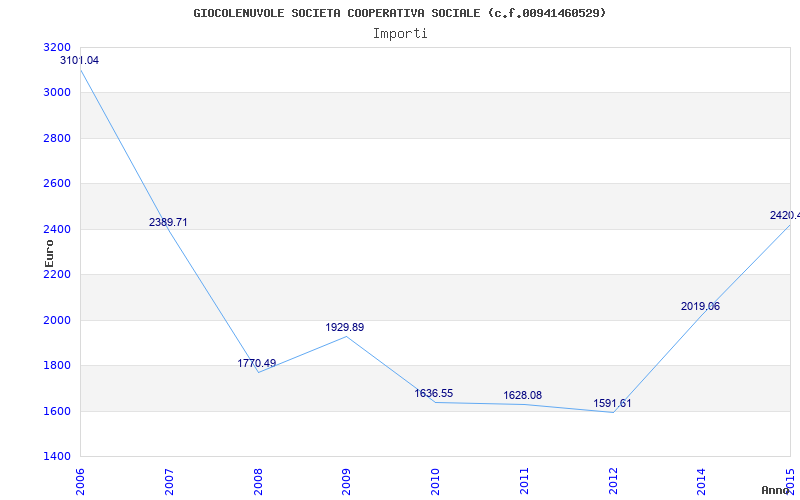The height and width of the screenshot is (500, 800).
Task: Click the 2008 year axis label
Action: pos(258,482)
